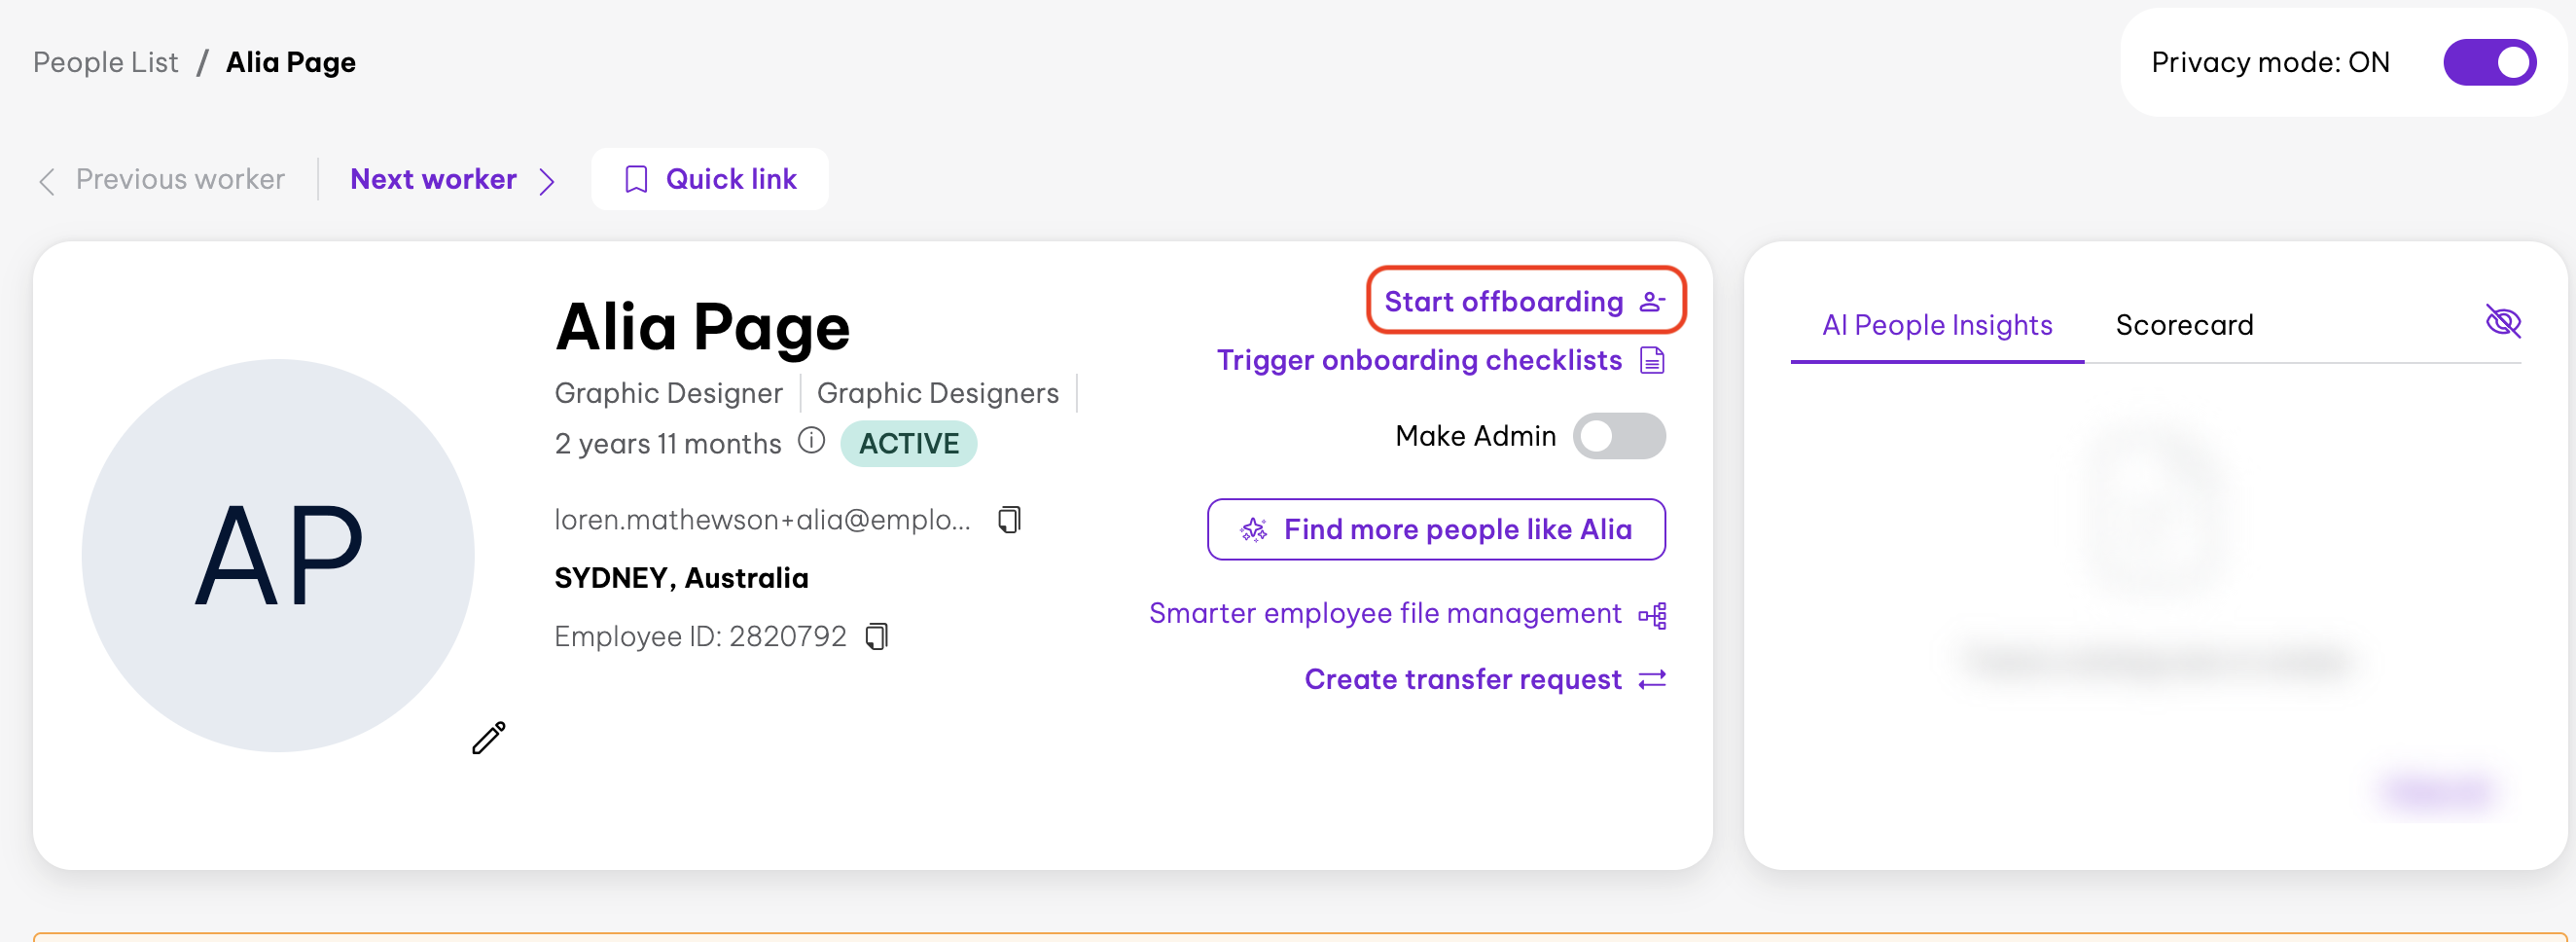Click the offboarding person icon
This screenshot has width=2576, height=942.
point(1652,302)
